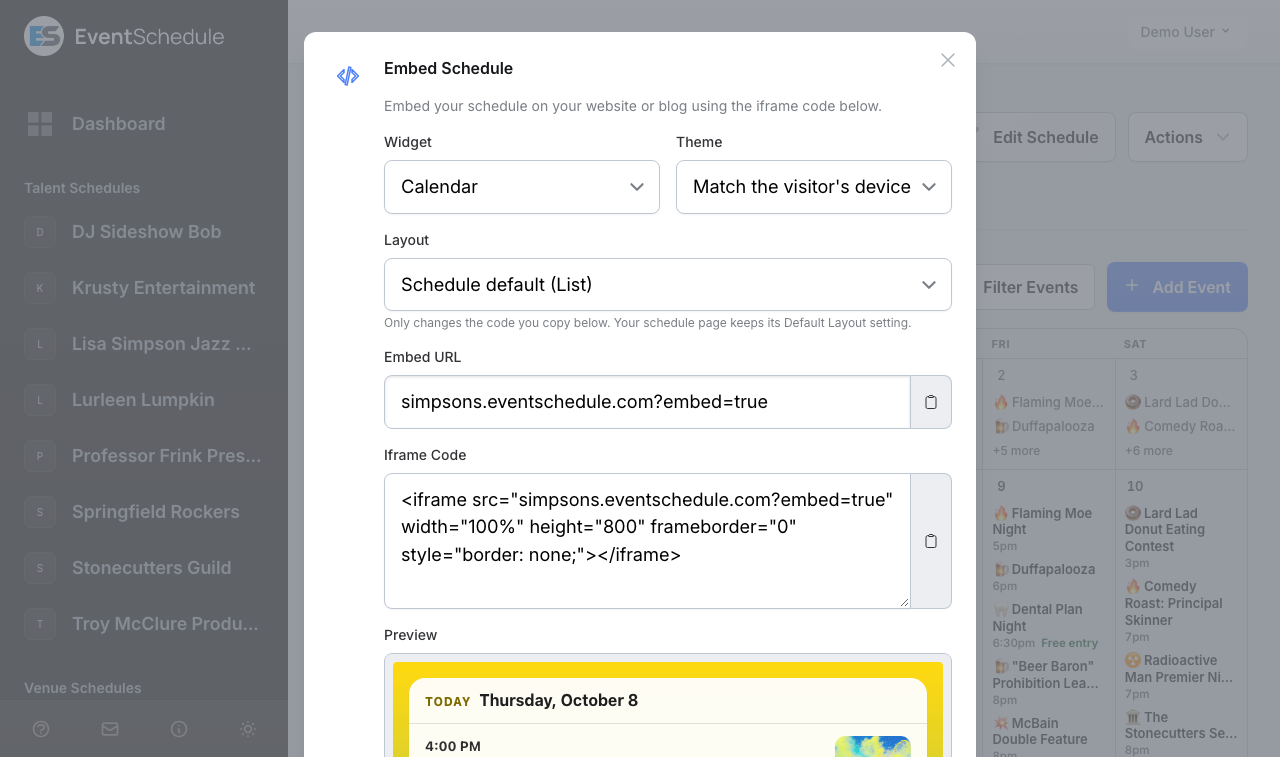
Task: Open the Lurleen Lumpkin schedule
Action: click(143, 400)
